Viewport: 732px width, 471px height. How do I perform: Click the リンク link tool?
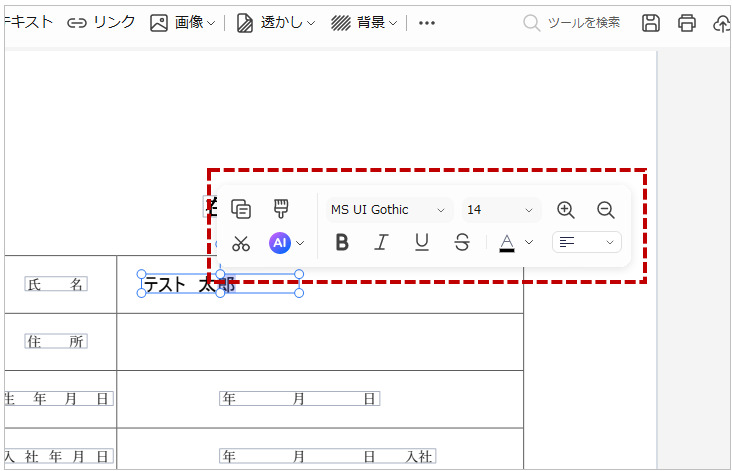click(101, 22)
